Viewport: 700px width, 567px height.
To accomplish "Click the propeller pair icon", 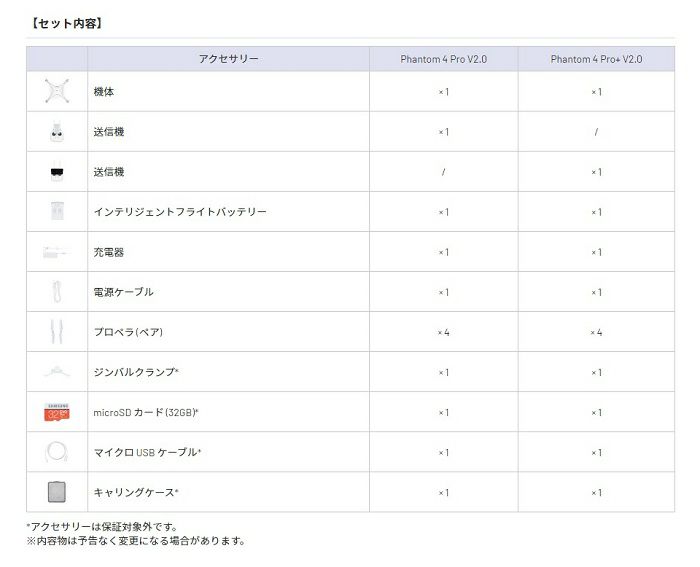I will pyautogui.click(x=56, y=332).
